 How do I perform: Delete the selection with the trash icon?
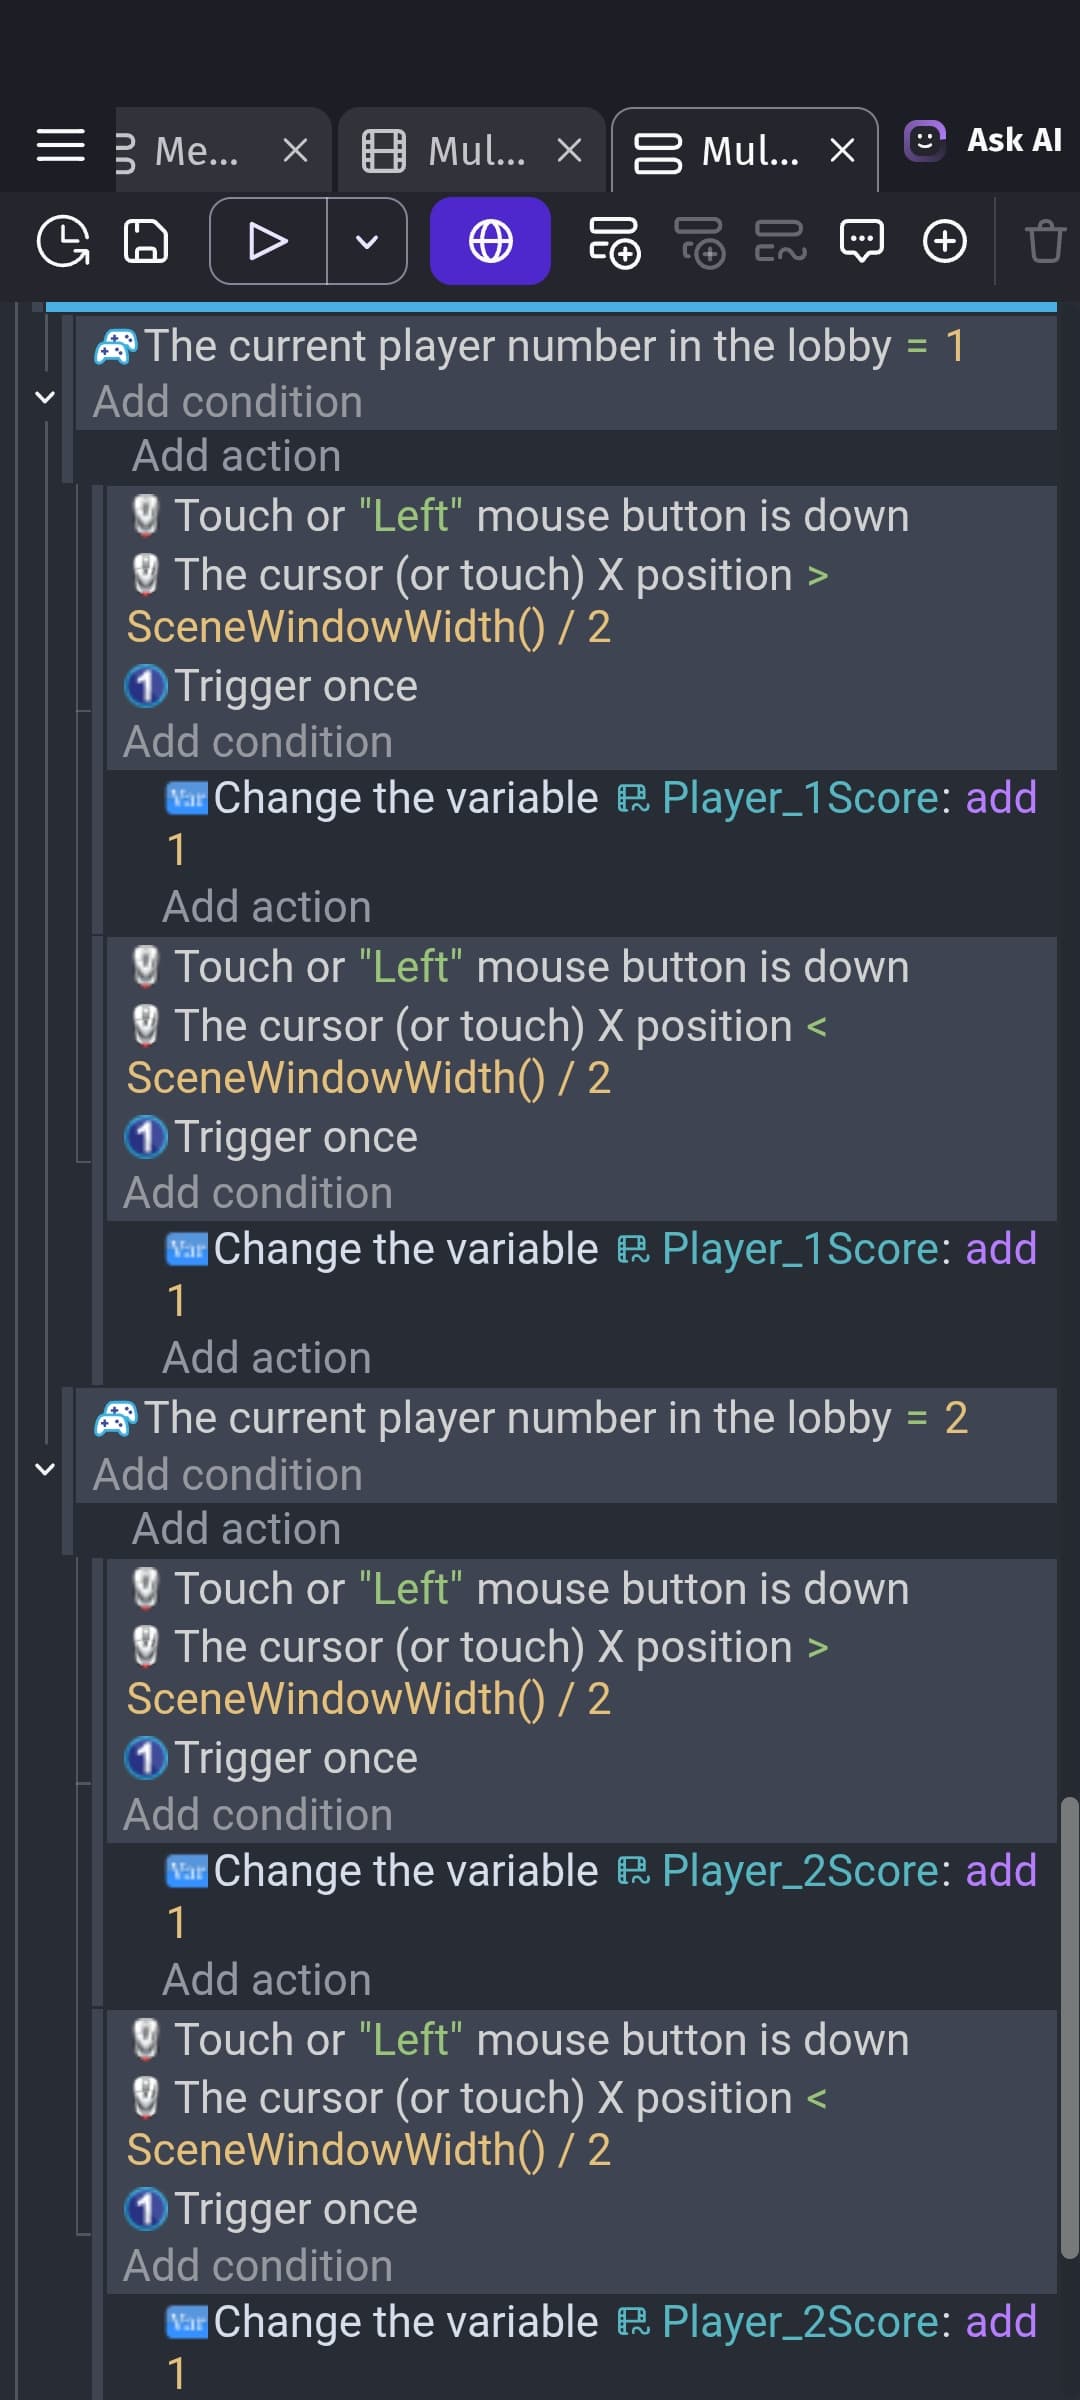[x=1045, y=241]
